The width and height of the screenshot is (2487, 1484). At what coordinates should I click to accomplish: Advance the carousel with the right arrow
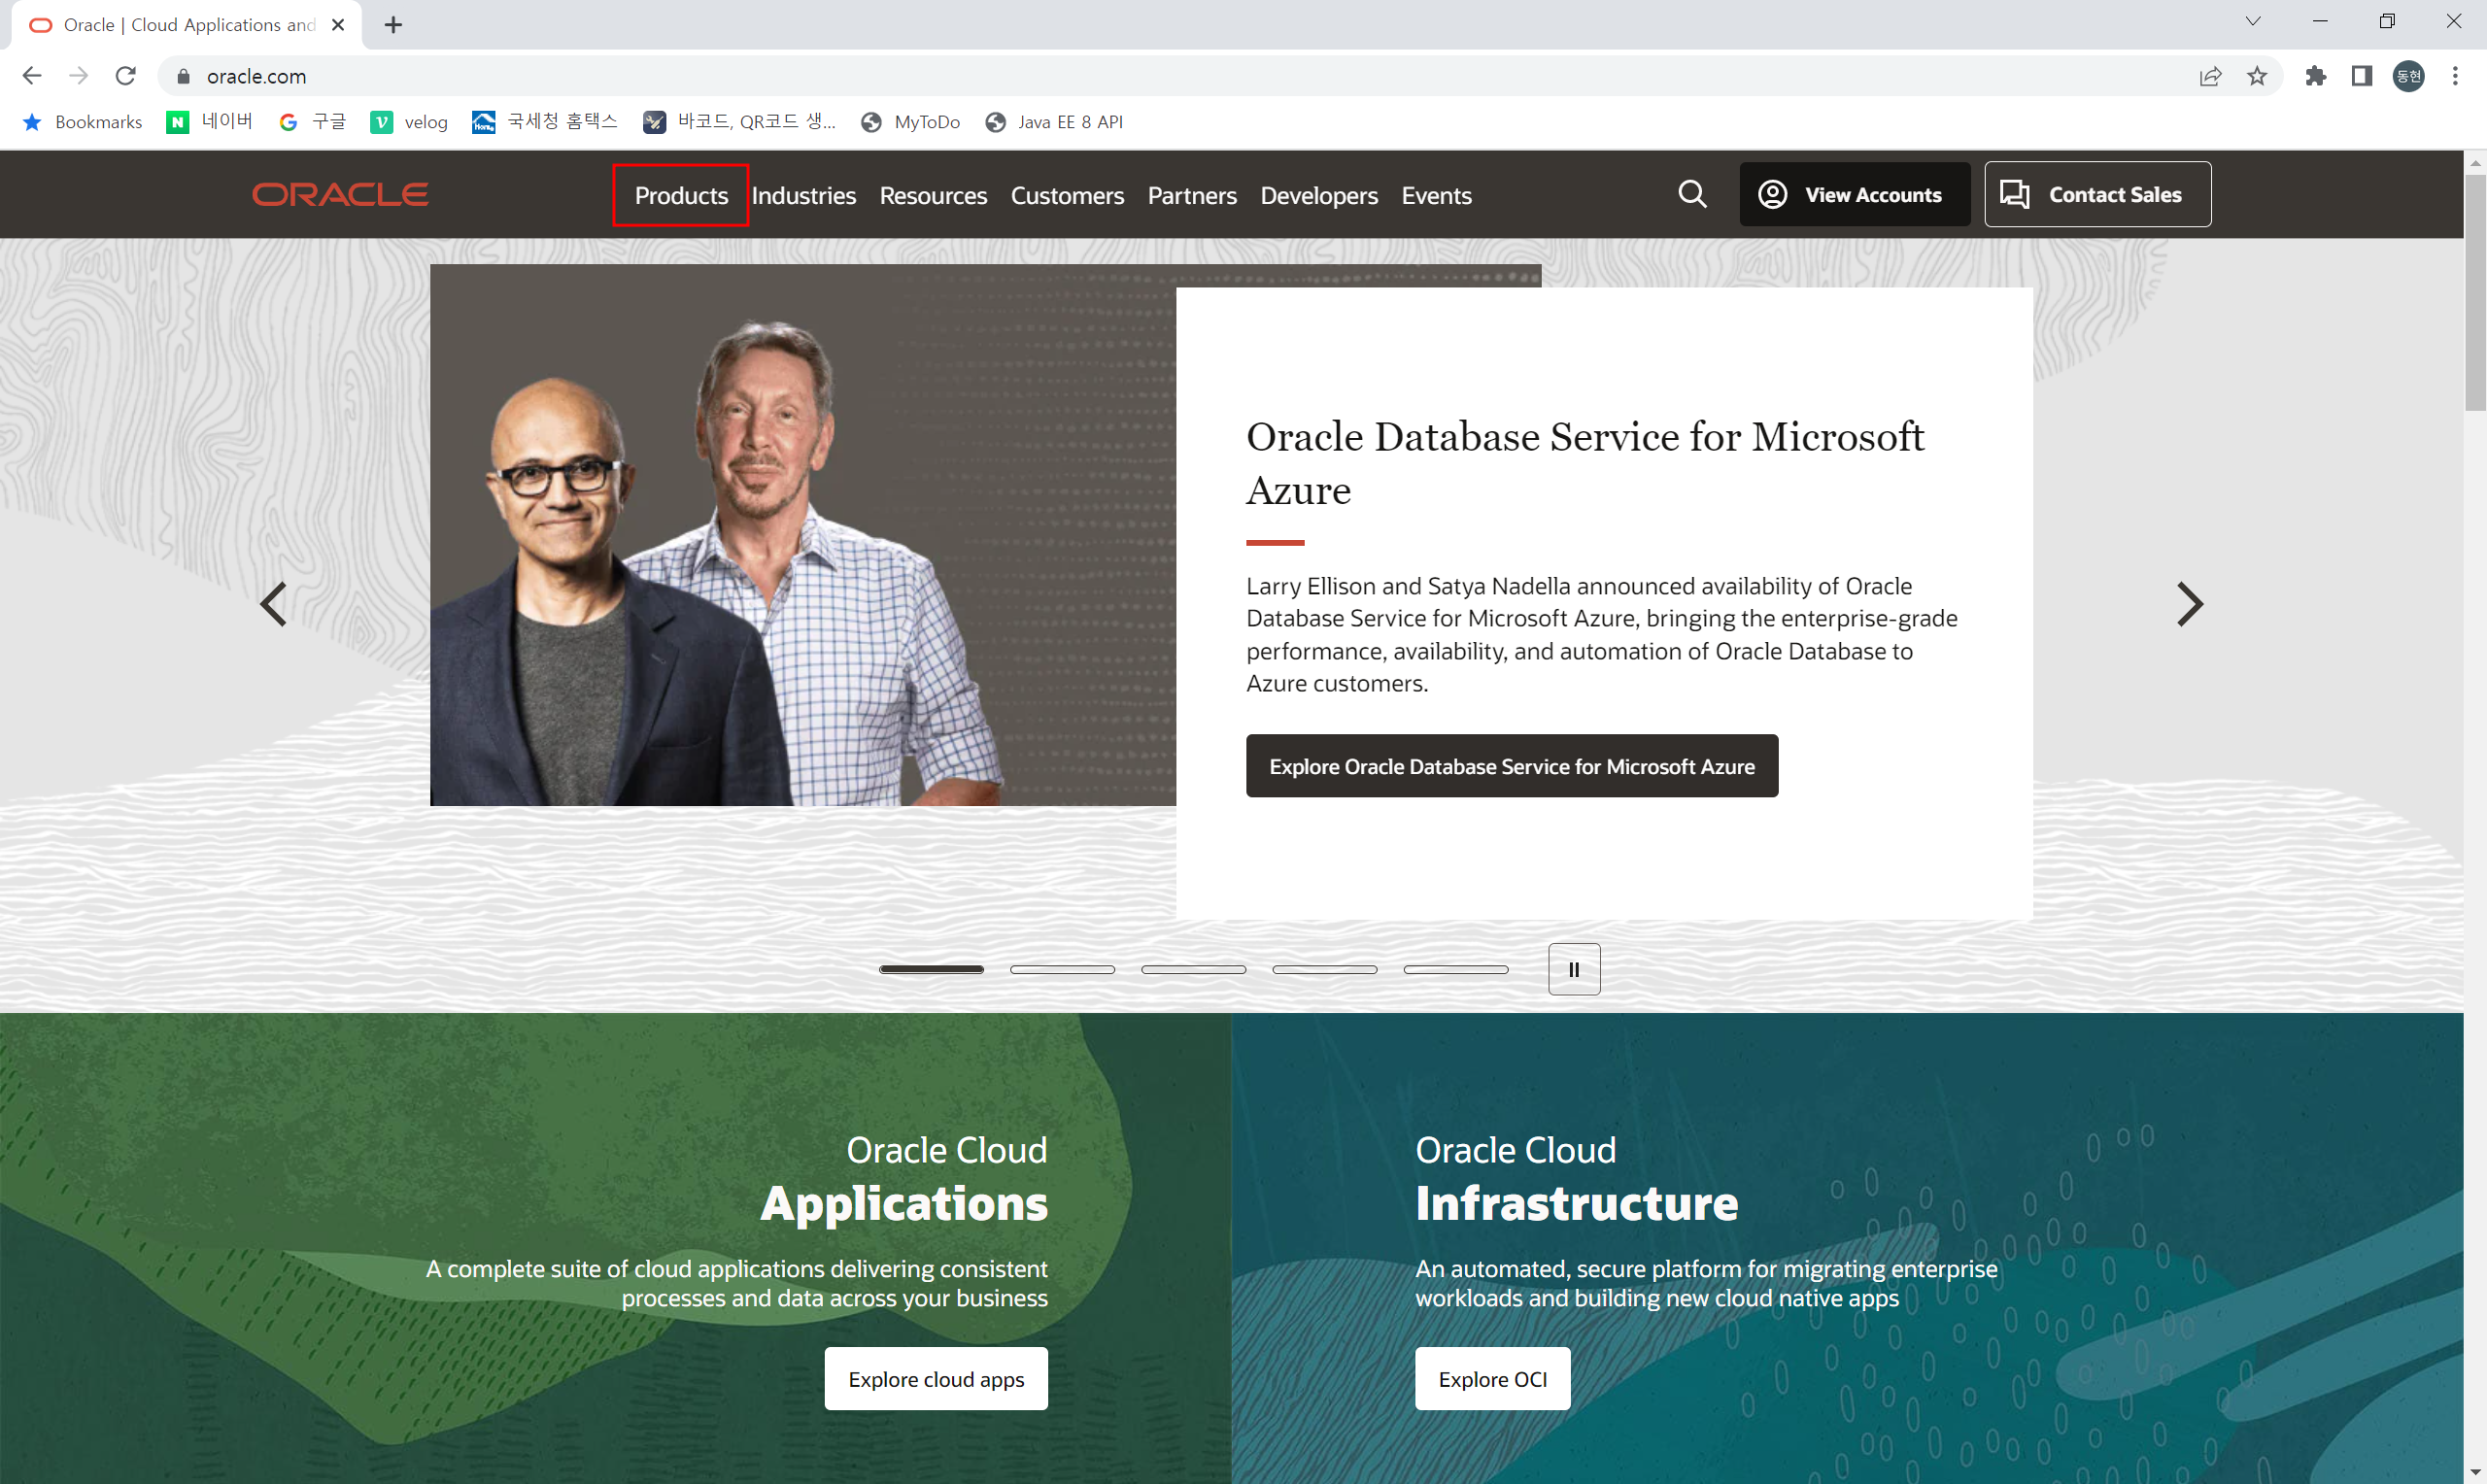pos(2190,604)
